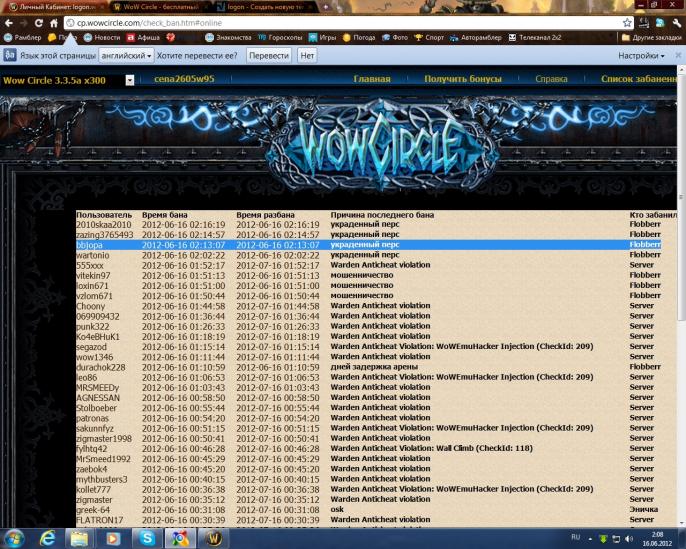Open Windows Explorer folder in taskbar
Screen dimensions: 686x549
(80, 538)
